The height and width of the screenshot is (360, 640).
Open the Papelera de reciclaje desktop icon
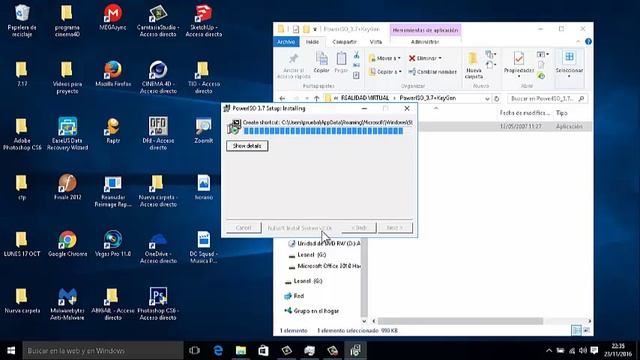coord(22,20)
